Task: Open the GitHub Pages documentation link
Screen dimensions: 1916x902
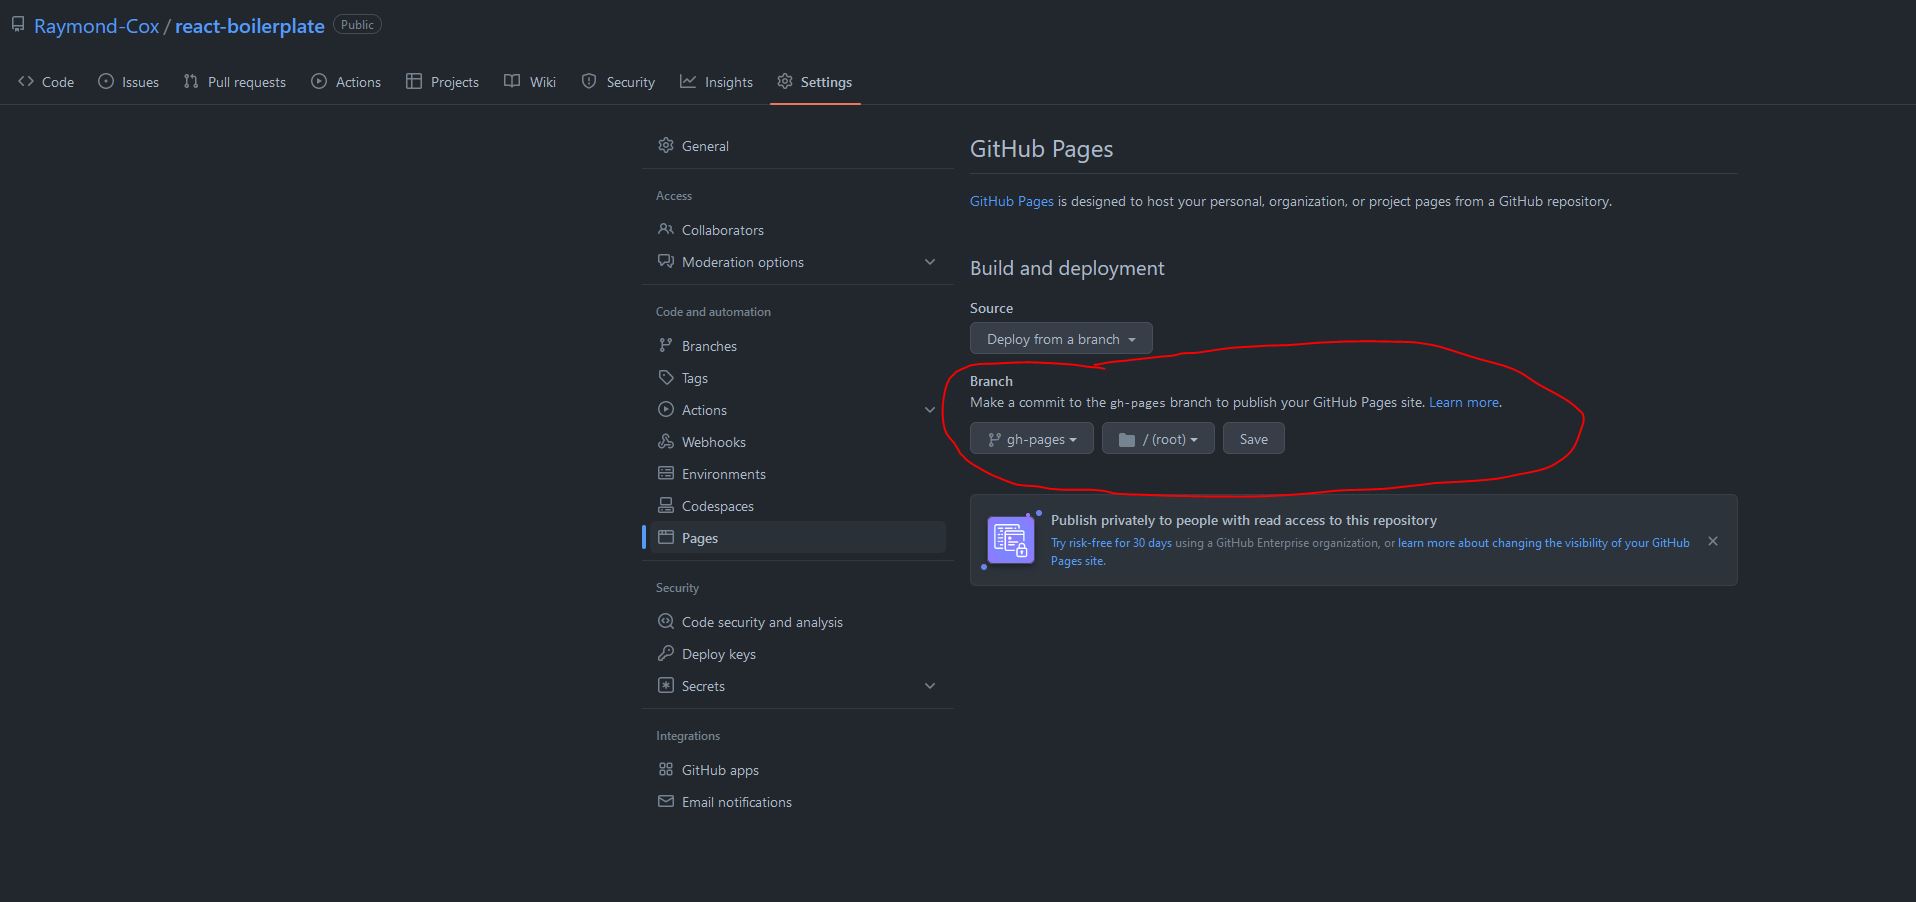Action: point(1012,201)
